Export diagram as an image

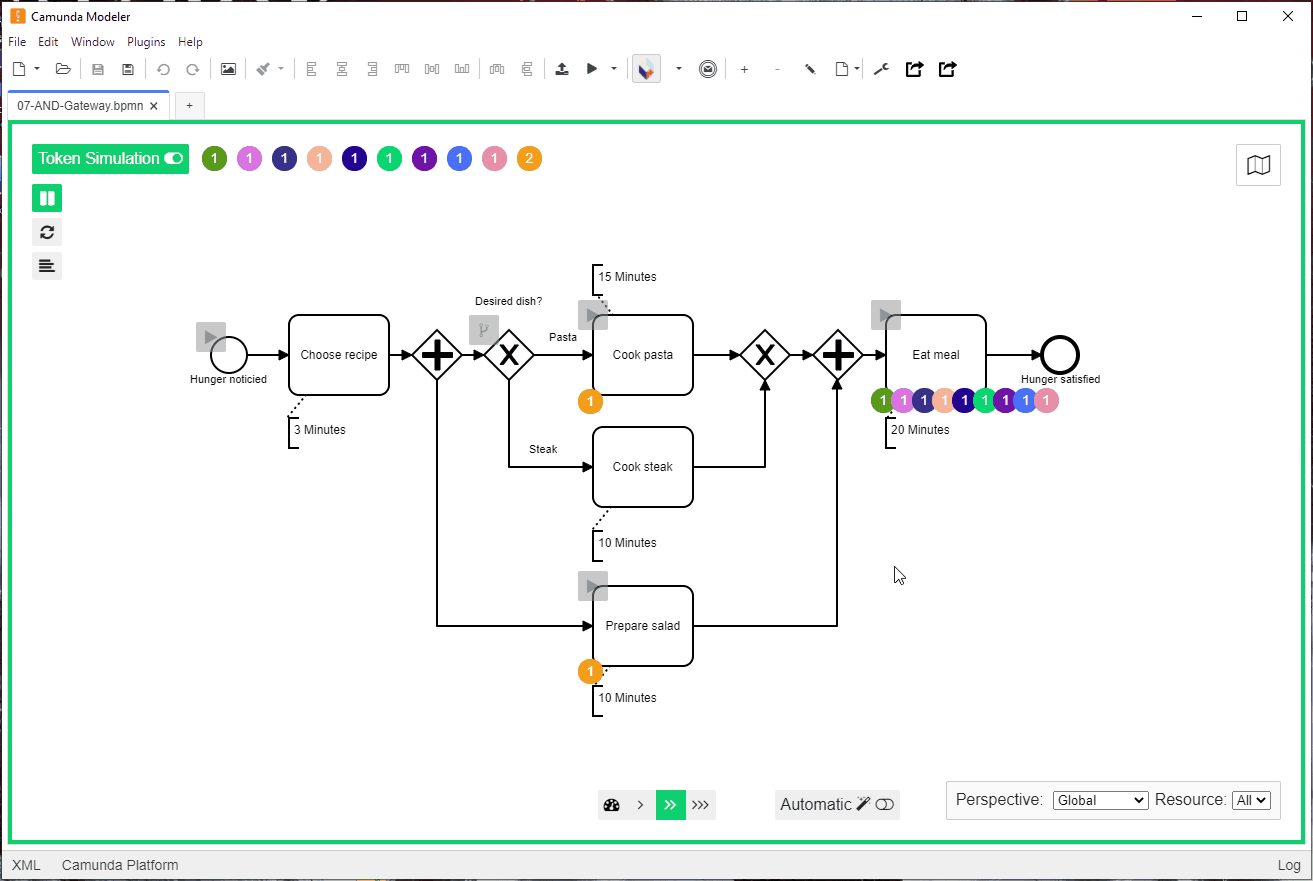click(228, 68)
